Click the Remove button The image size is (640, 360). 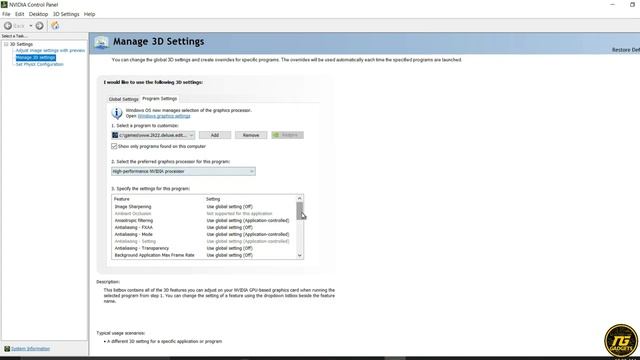coord(251,135)
